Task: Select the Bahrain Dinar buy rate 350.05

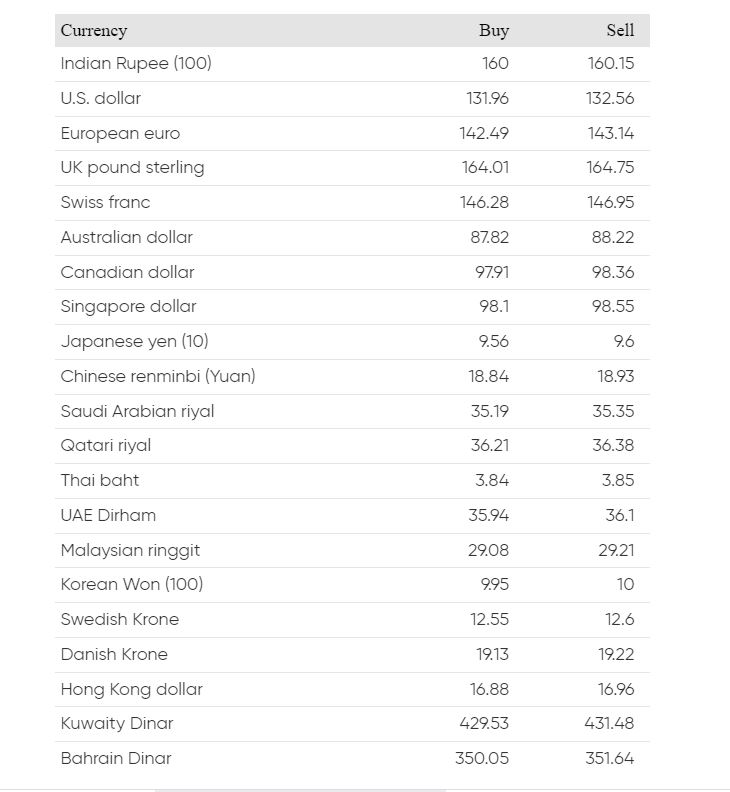Action: 482,758
